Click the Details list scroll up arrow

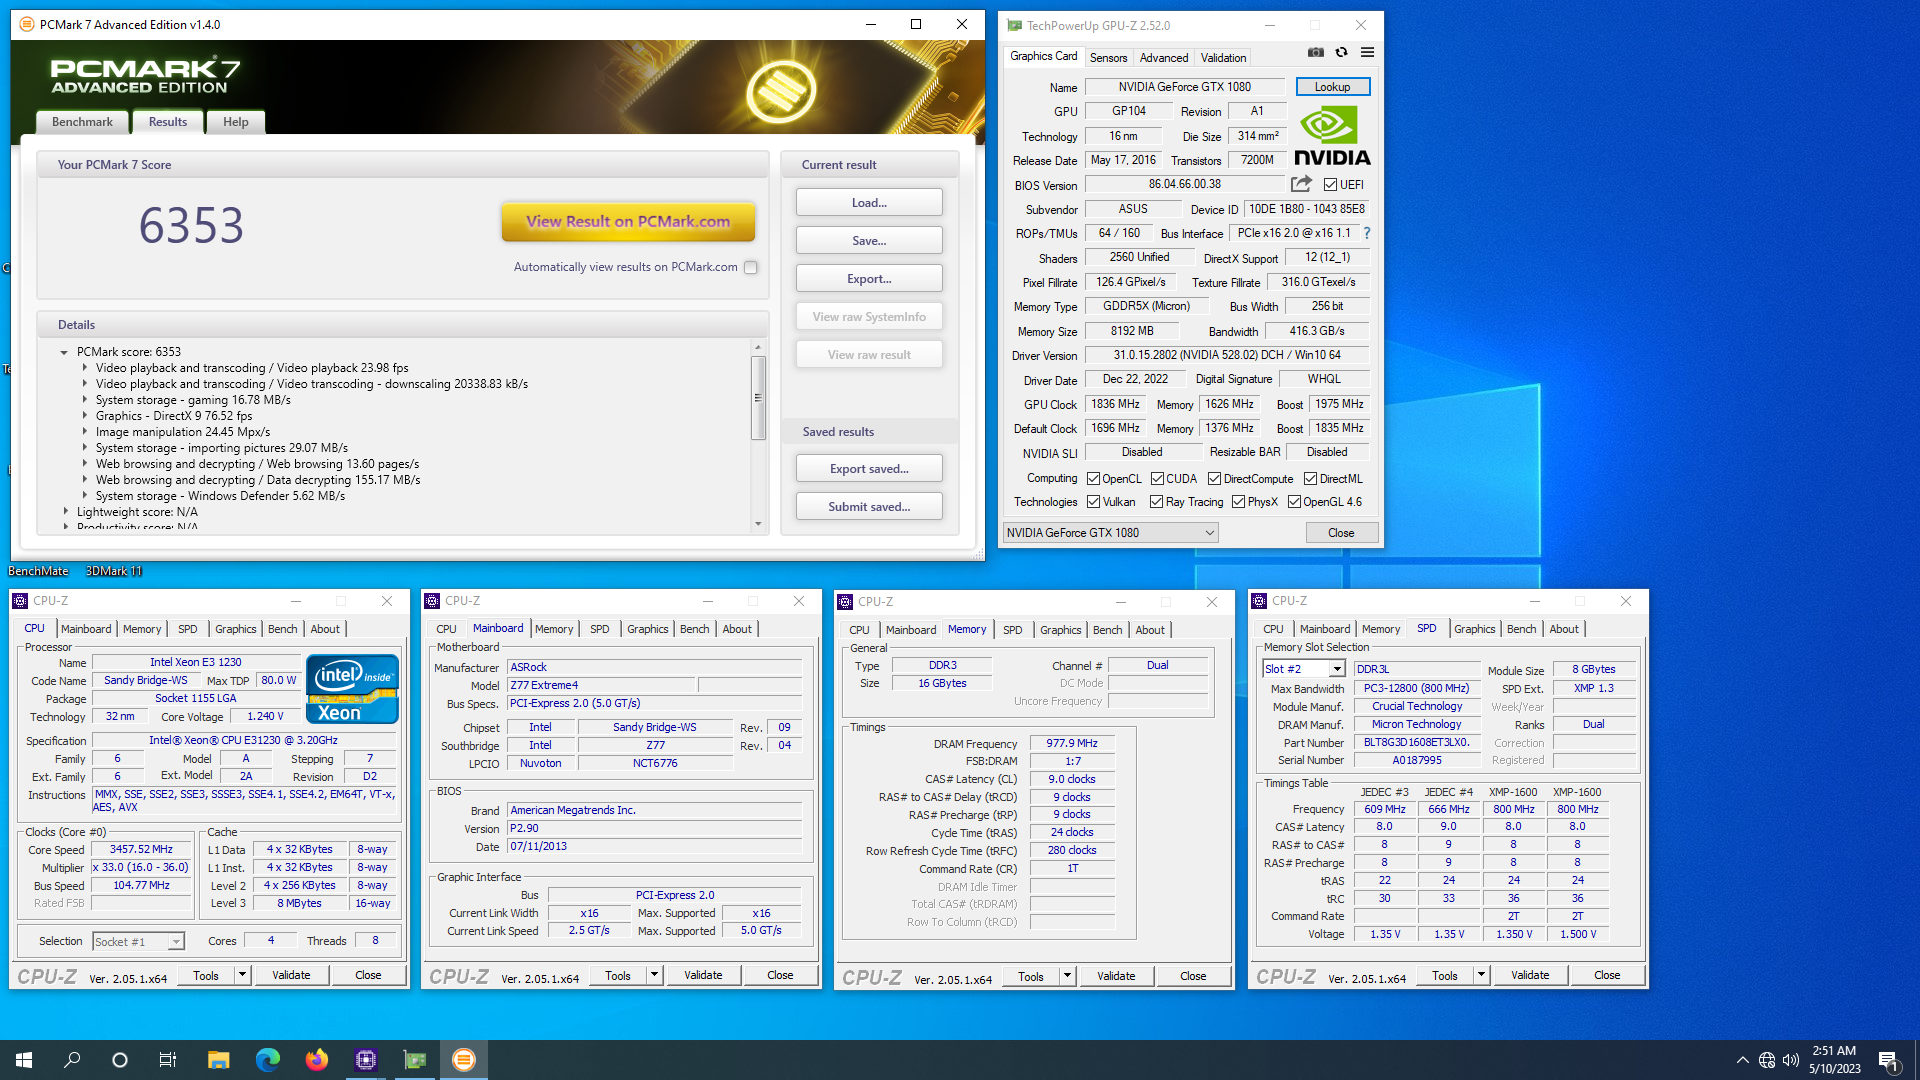pyautogui.click(x=758, y=347)
